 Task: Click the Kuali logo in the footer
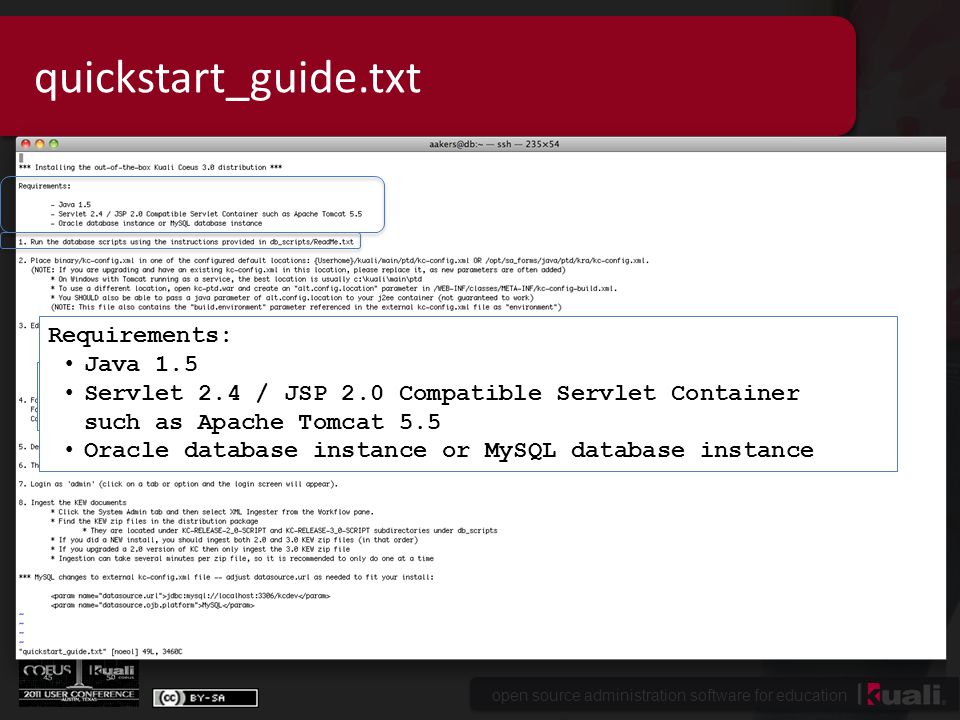904,694
